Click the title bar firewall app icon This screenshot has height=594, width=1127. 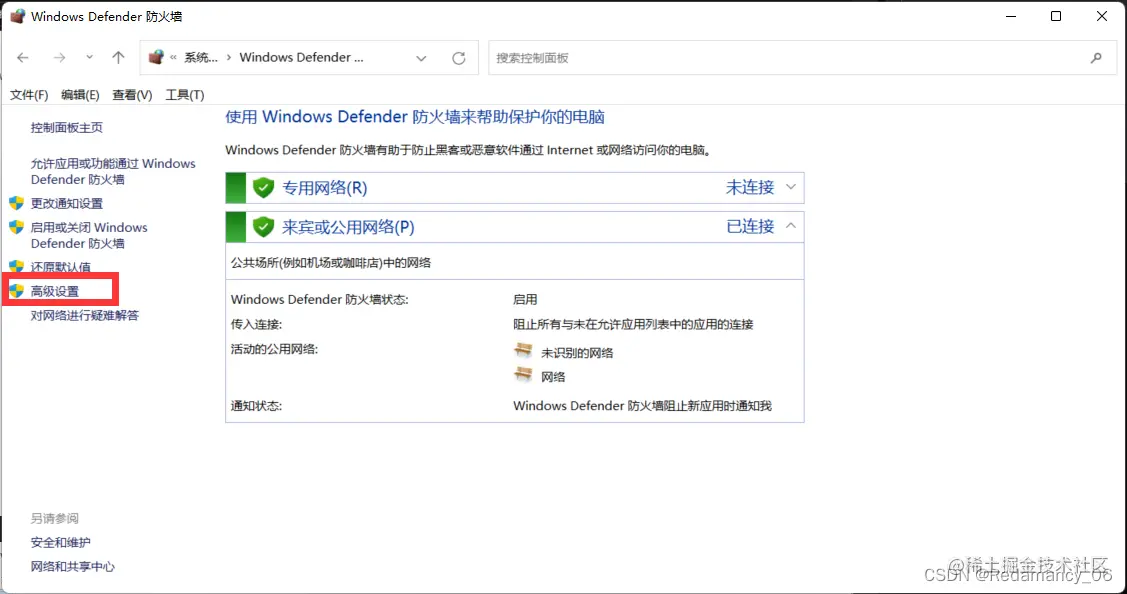[17, 16]
